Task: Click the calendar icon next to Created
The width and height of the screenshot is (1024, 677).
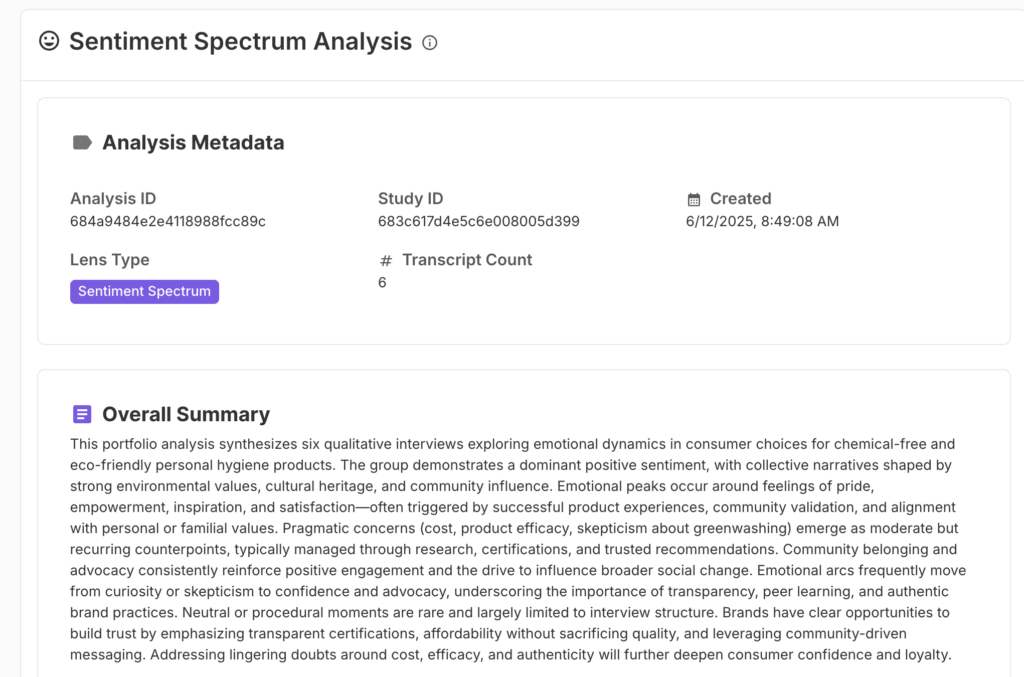Action: click(694, 199)
